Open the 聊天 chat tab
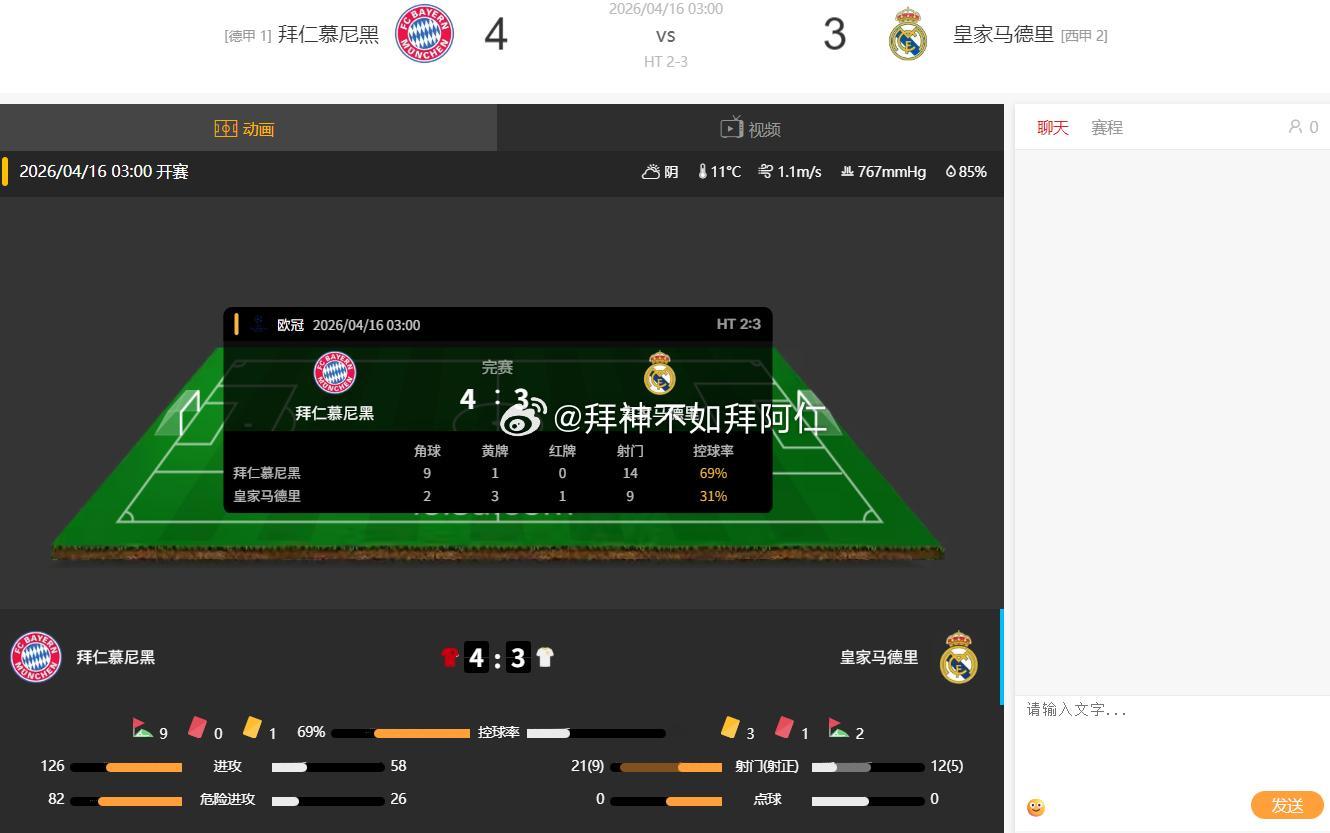Viewport: 1330px width, 833px height. pyautogui.click(x=1053, y=128)
